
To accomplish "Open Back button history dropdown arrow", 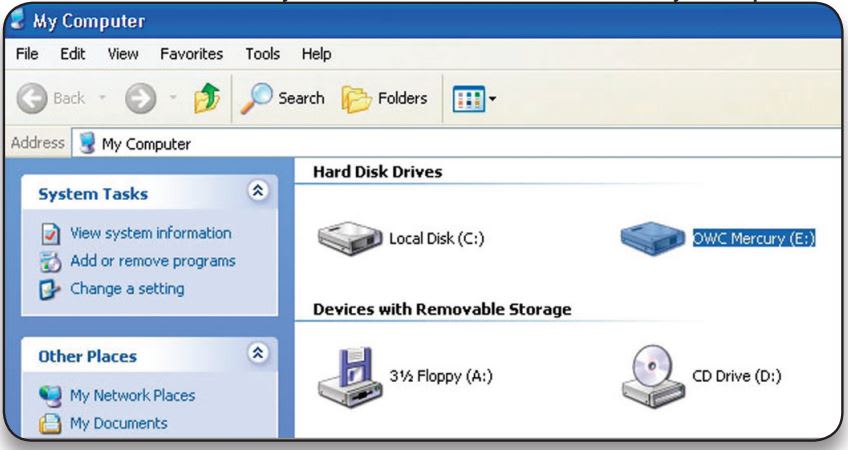I will pos(102,98).
